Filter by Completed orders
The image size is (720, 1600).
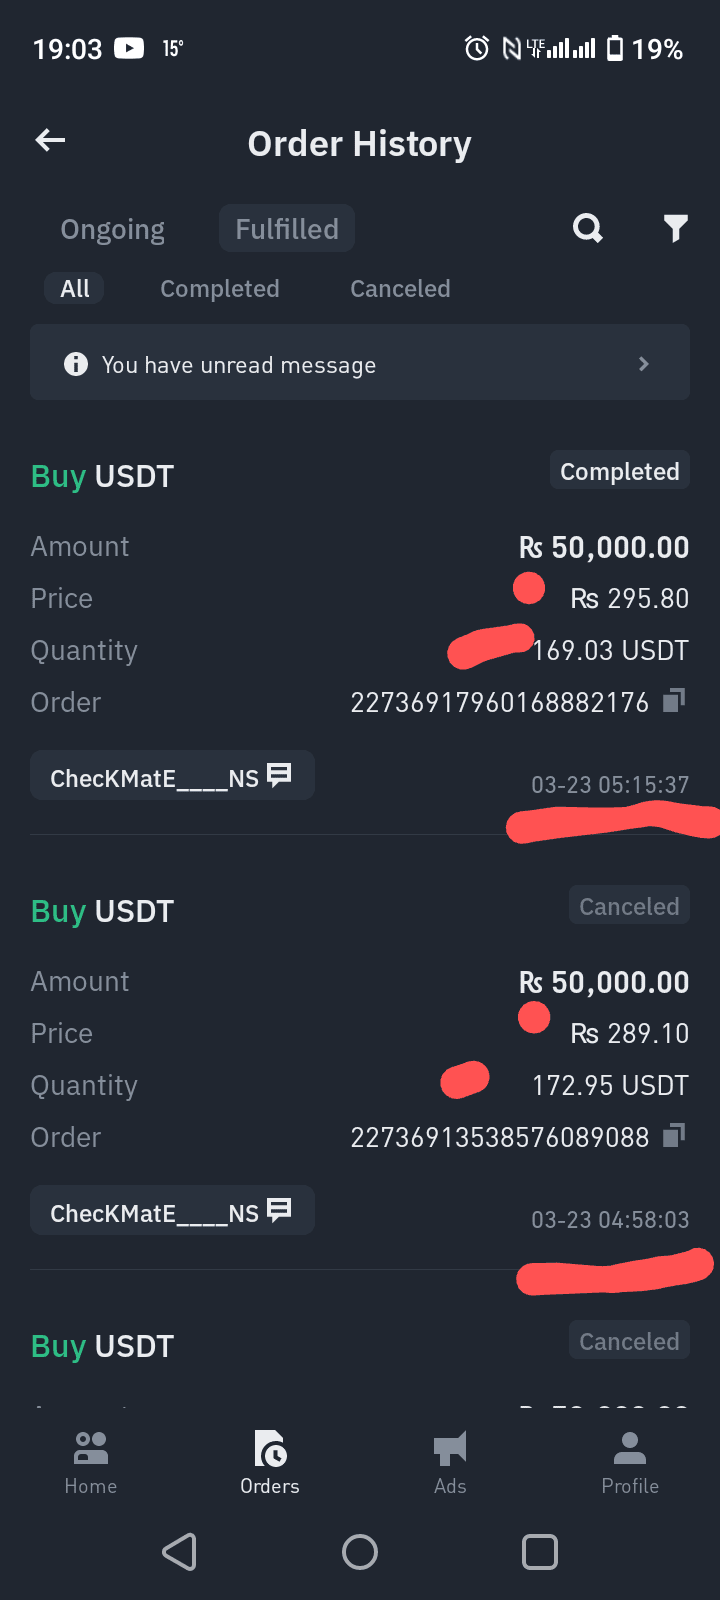pyautogui.click(x=220, y=289)
